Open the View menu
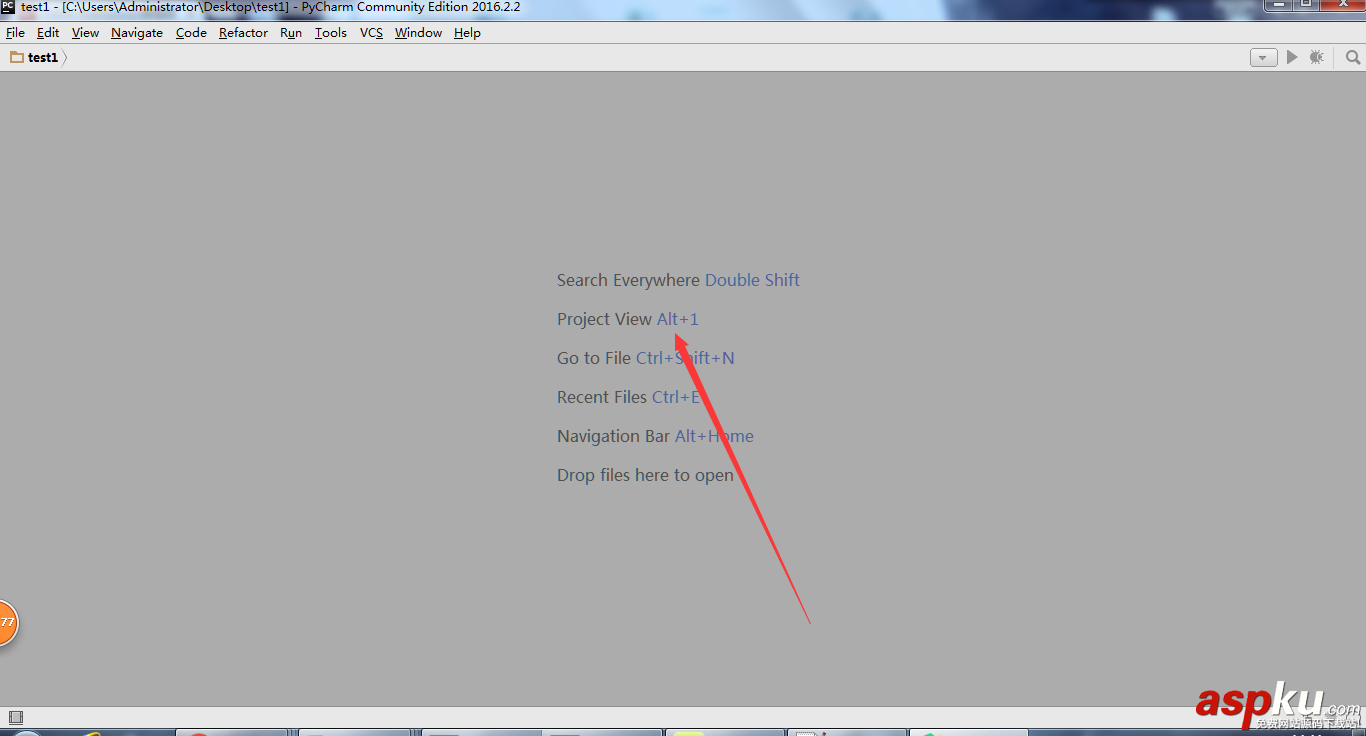 85,33
